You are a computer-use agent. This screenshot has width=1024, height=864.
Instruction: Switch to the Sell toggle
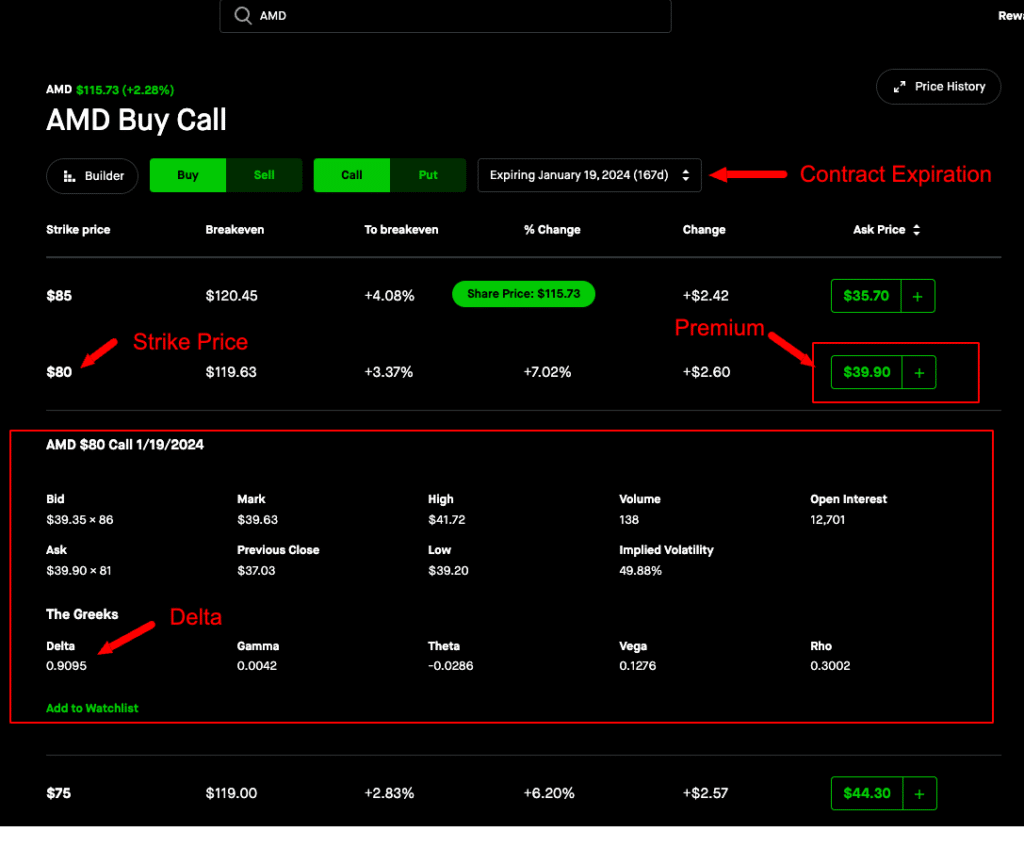tap(264, 175)
